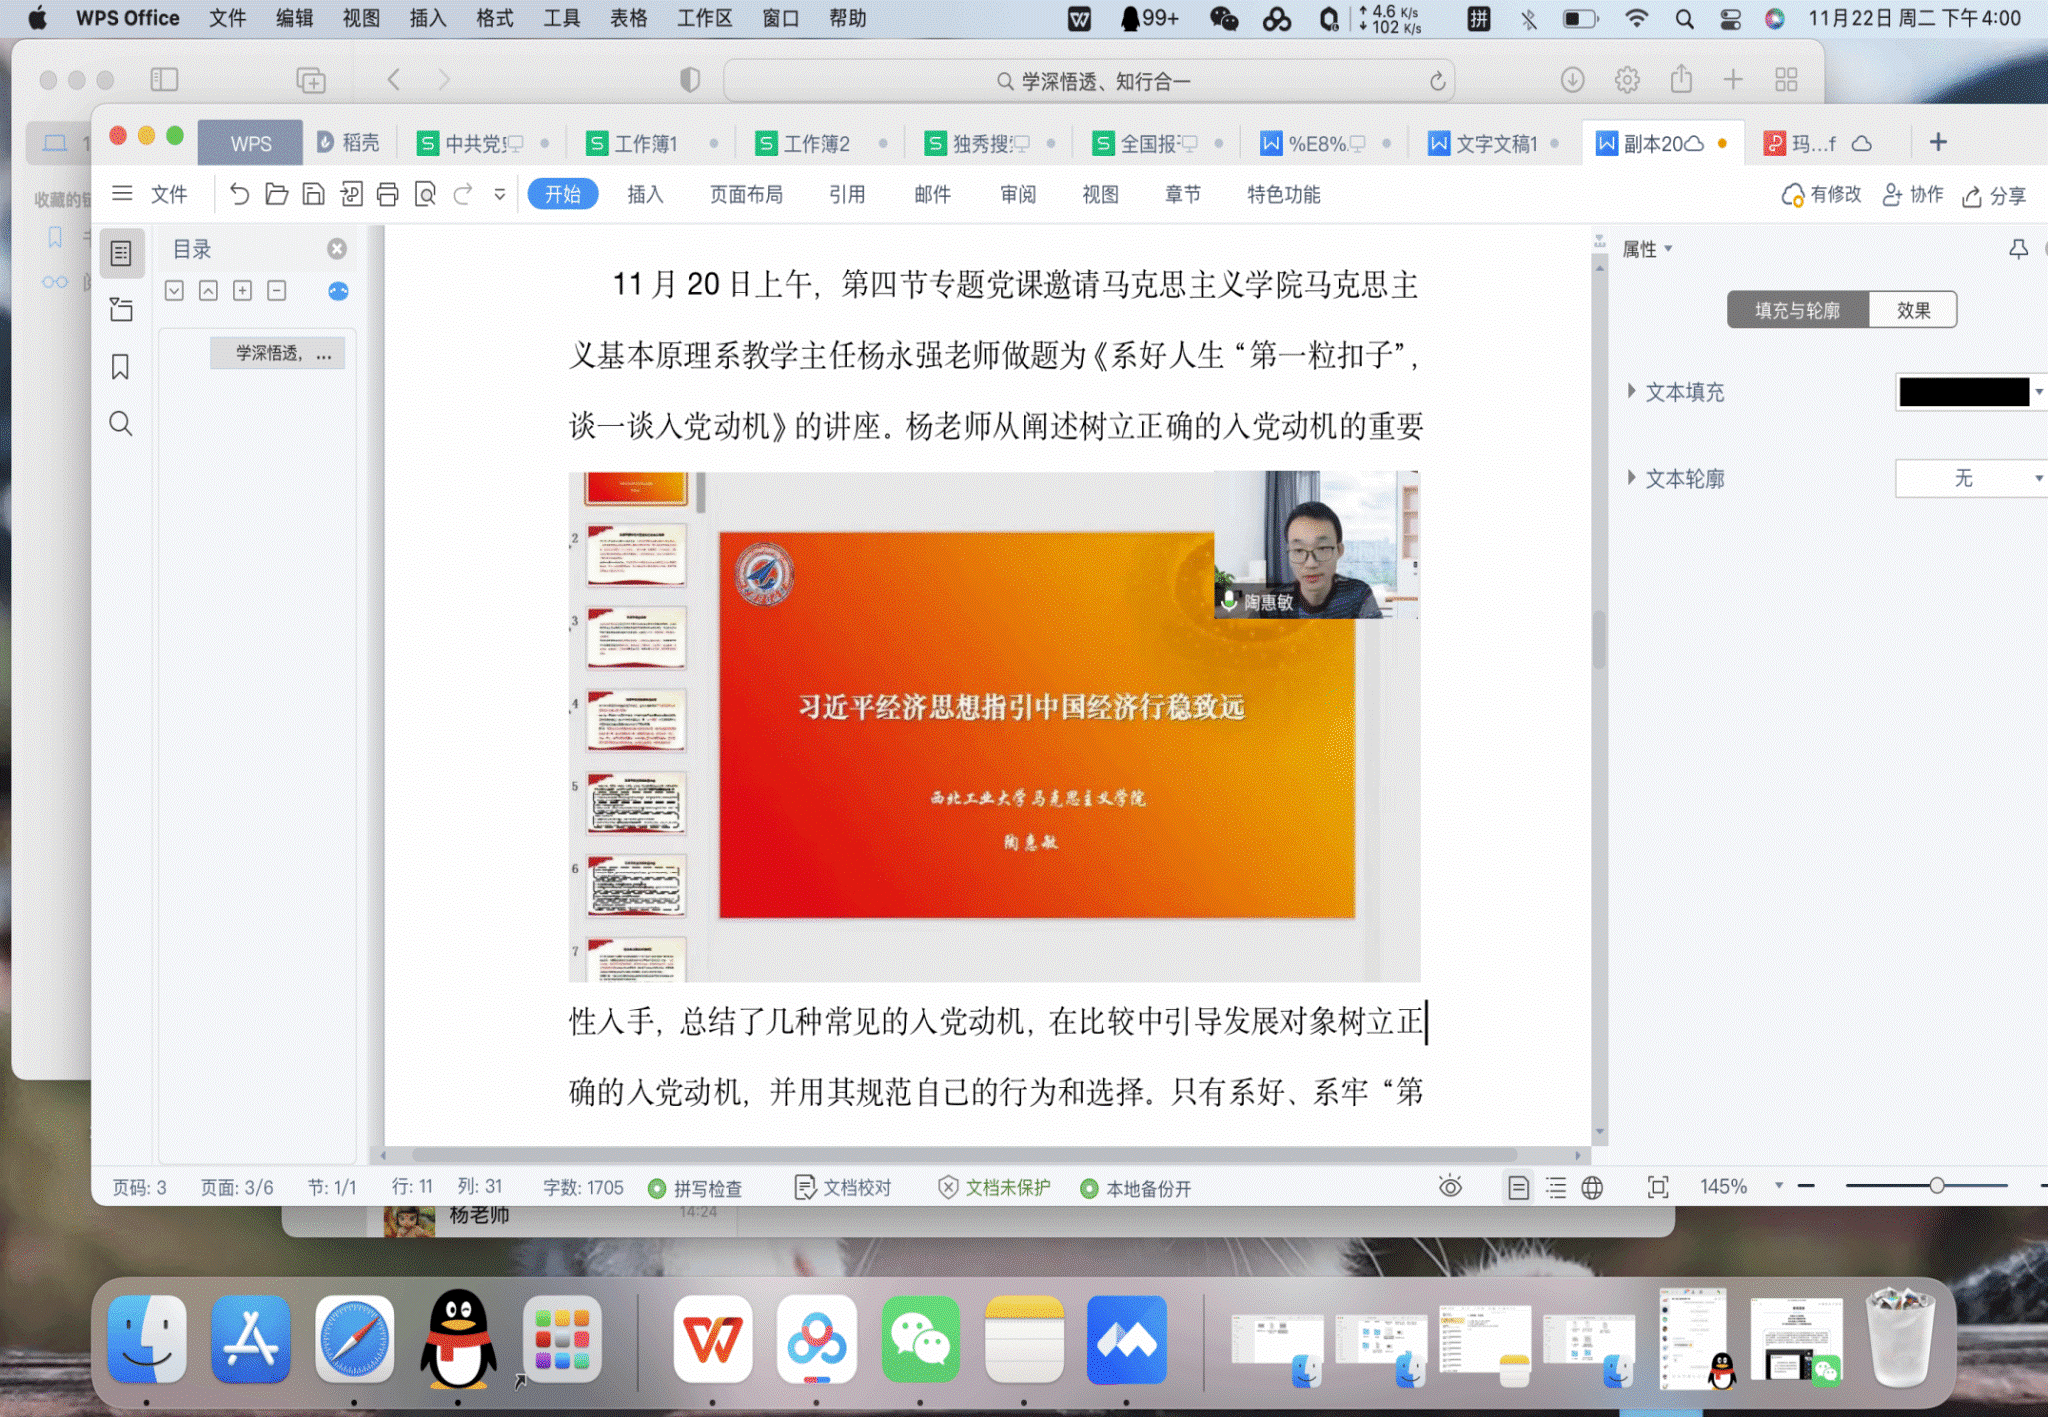2048x1417 pixels.
Task: Open the bookmark panel in sidebar
Action: (x=121, y=367)
